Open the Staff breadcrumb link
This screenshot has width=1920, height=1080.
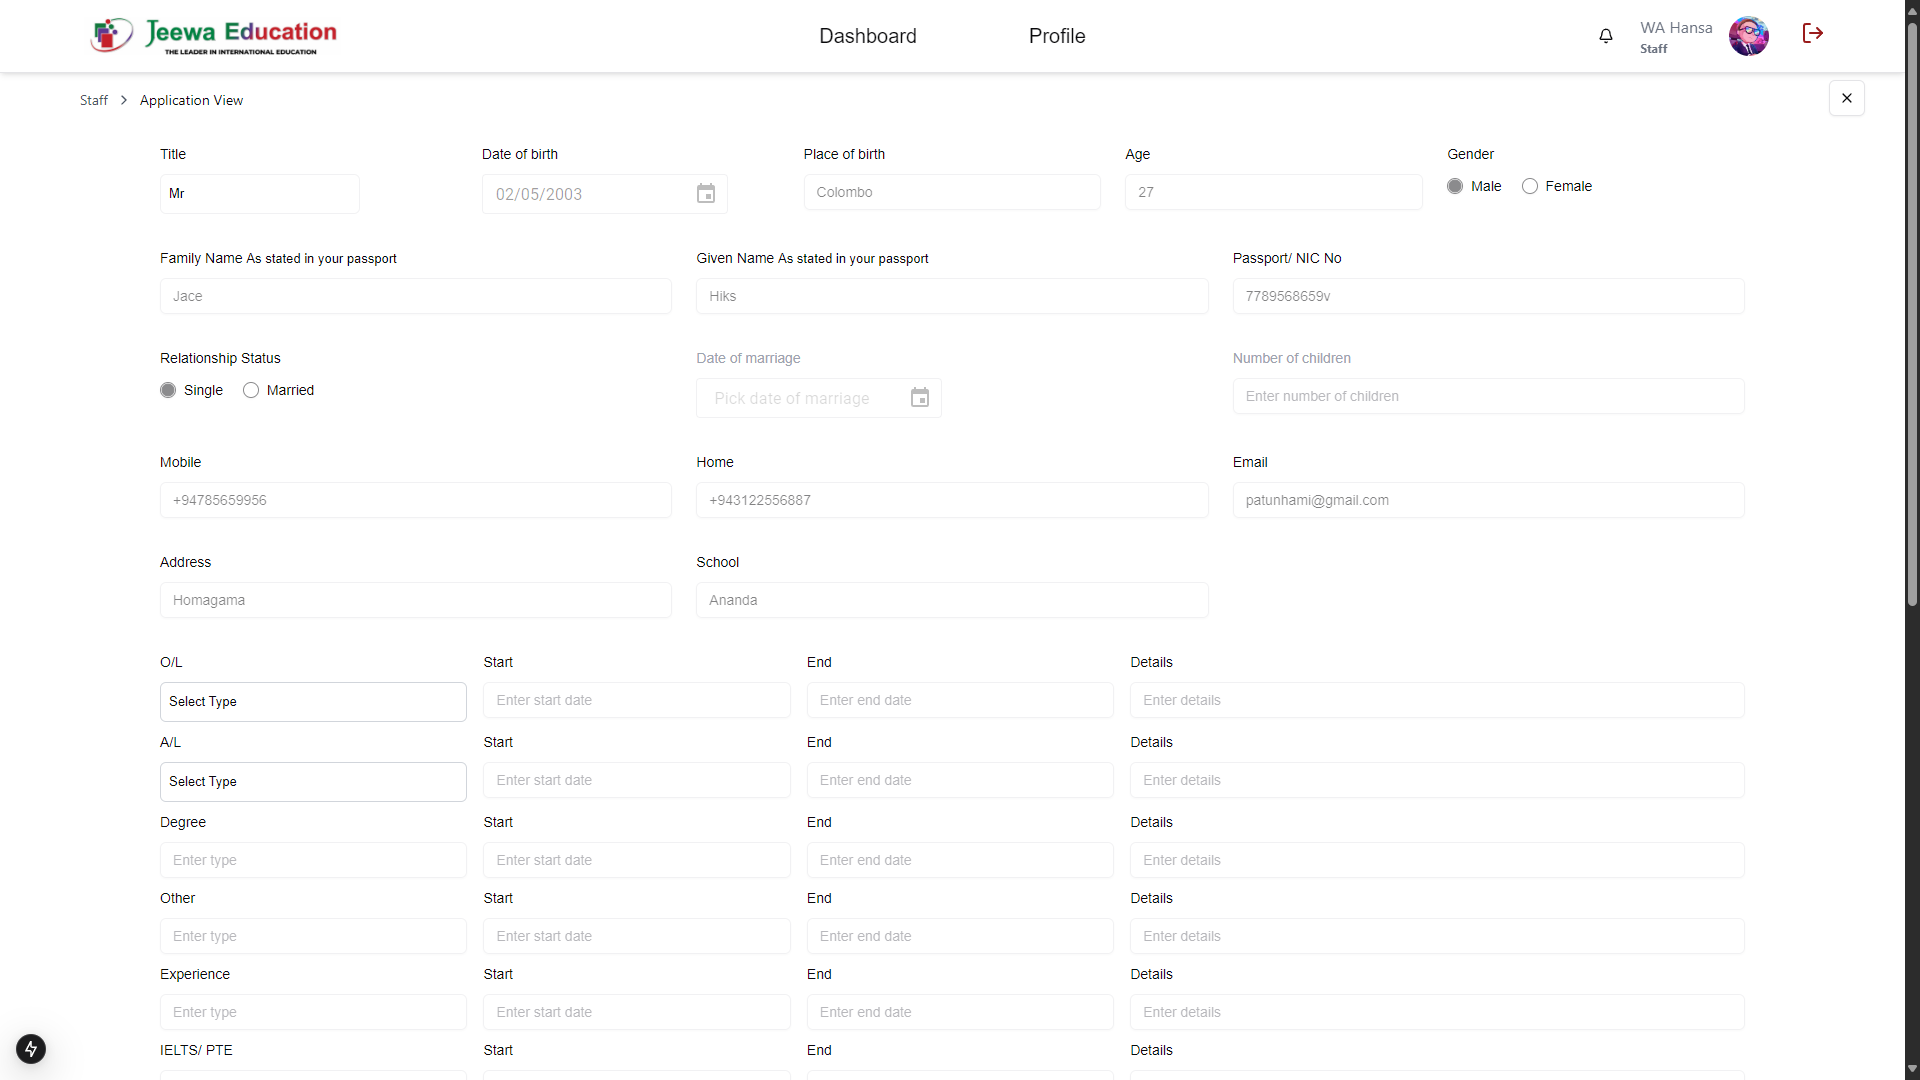(x=93, y=100)
